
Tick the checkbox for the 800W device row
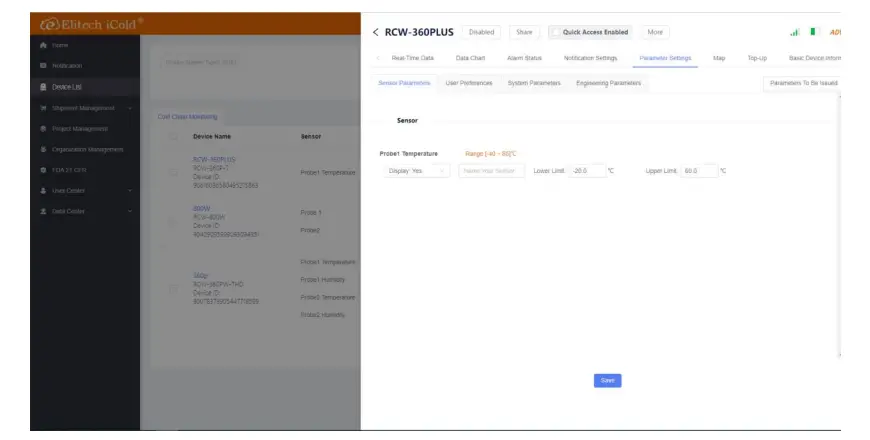[x=173, y=221]
